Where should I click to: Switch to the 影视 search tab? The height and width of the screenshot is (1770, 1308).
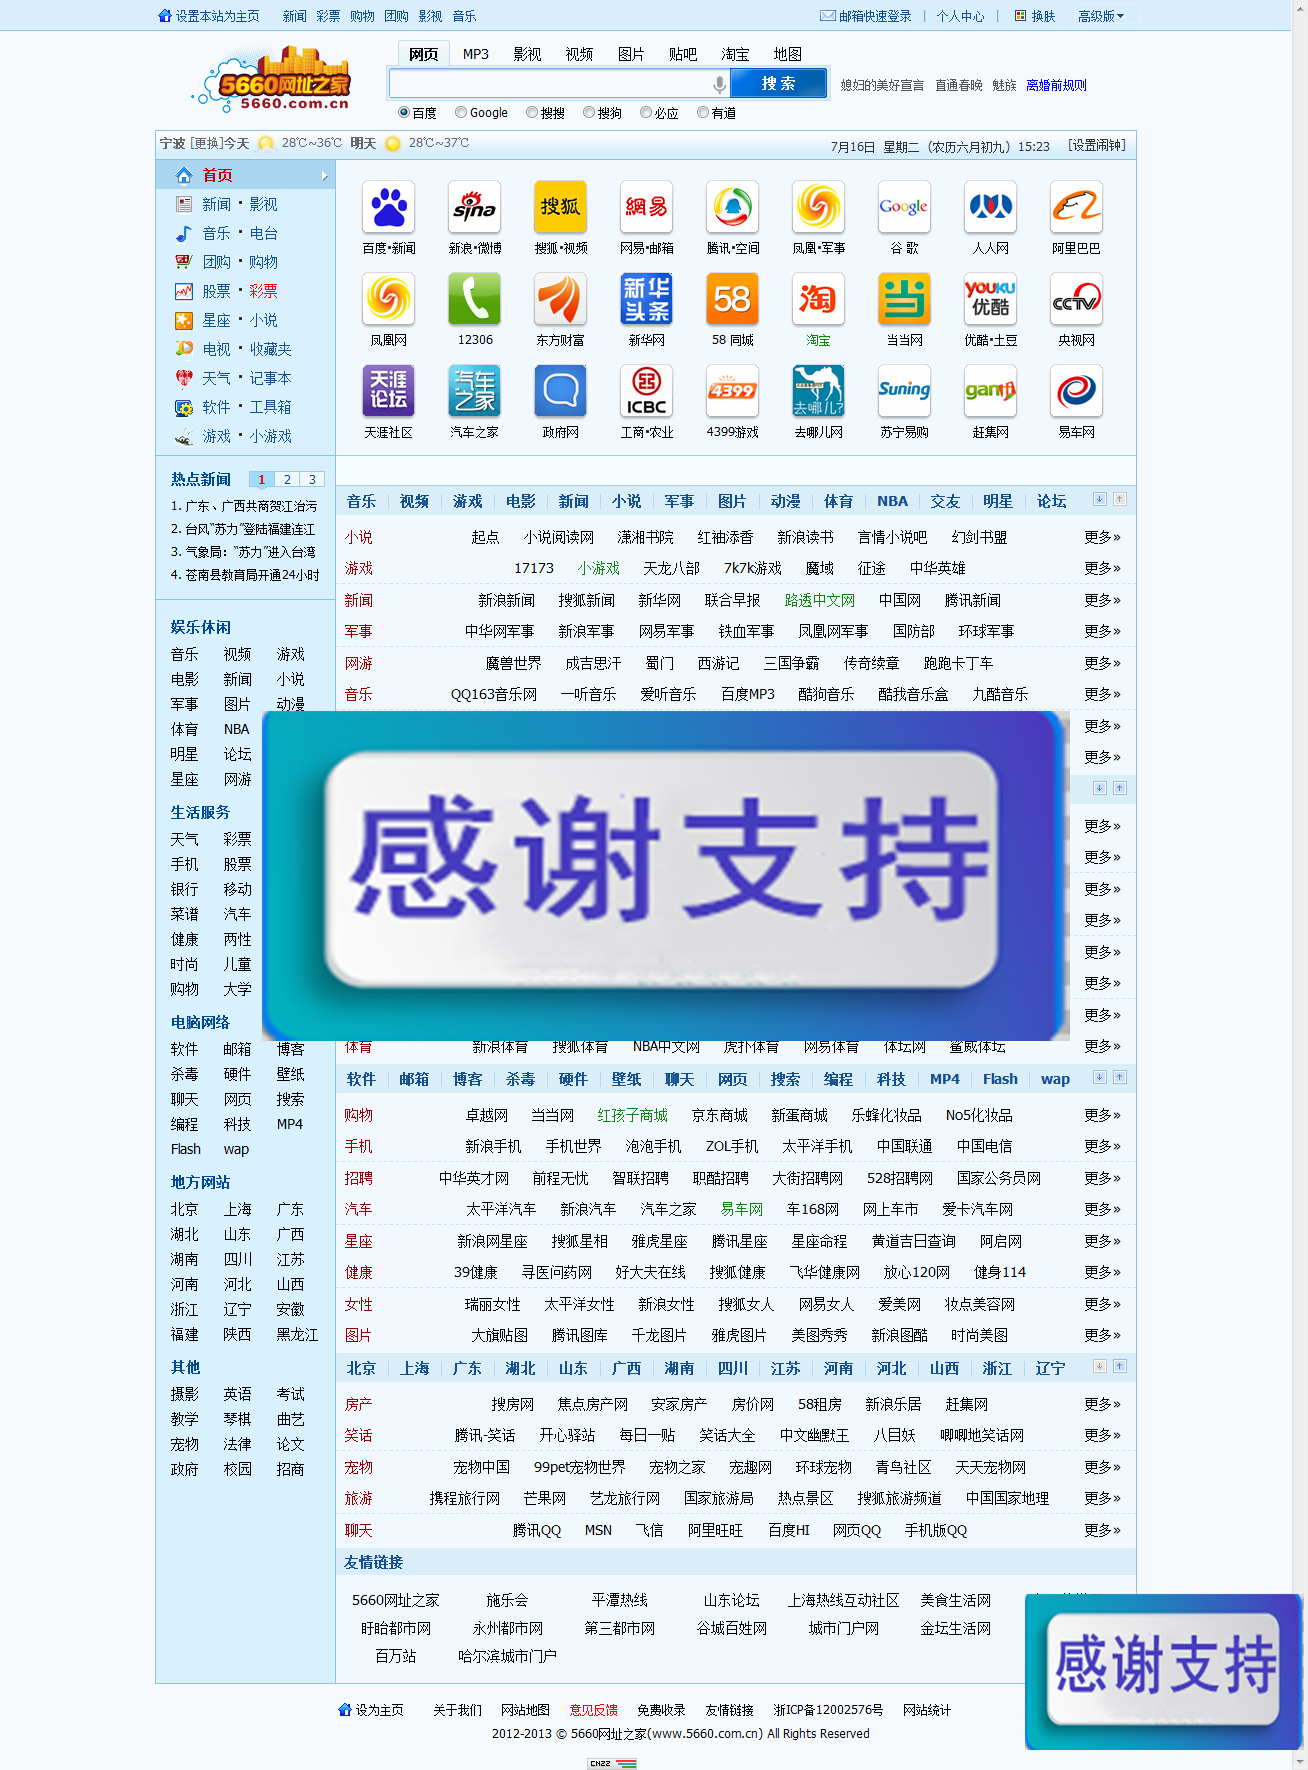(x=528, y=54)
